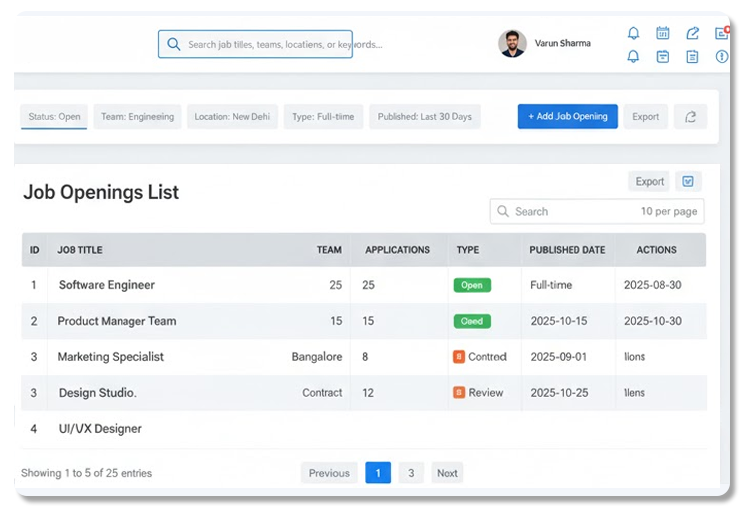Sort by the Published Date column header
The height and width of the screenshot is (507, 746).
point(567,250)
